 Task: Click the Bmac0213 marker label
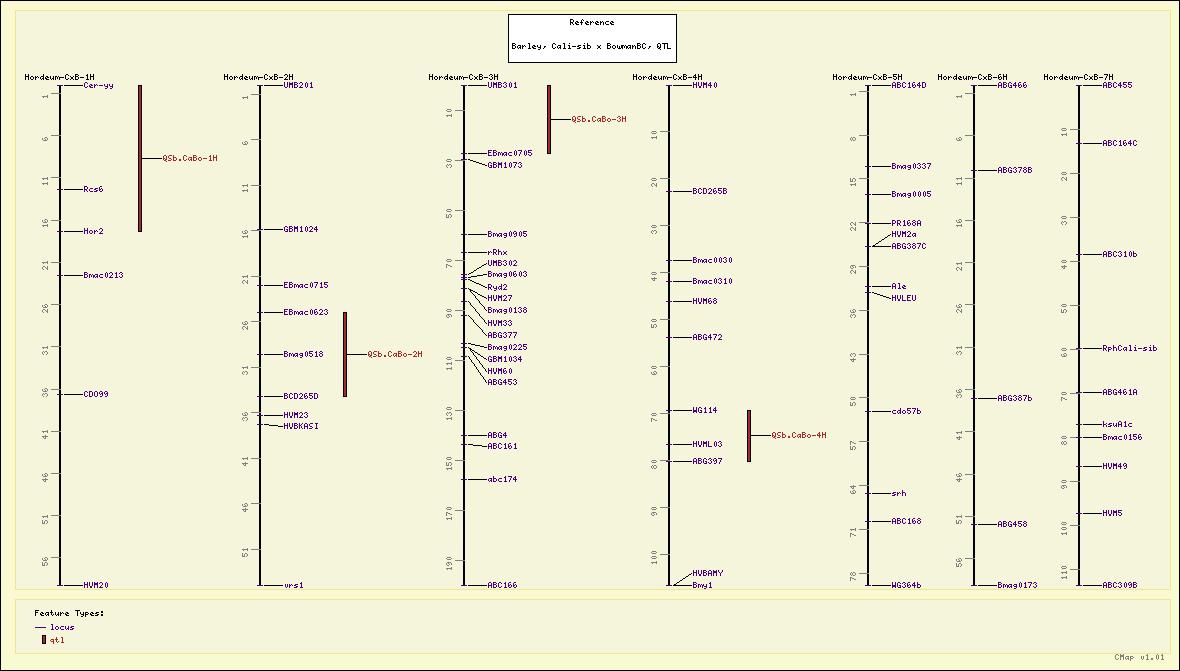tap(103, 275)
